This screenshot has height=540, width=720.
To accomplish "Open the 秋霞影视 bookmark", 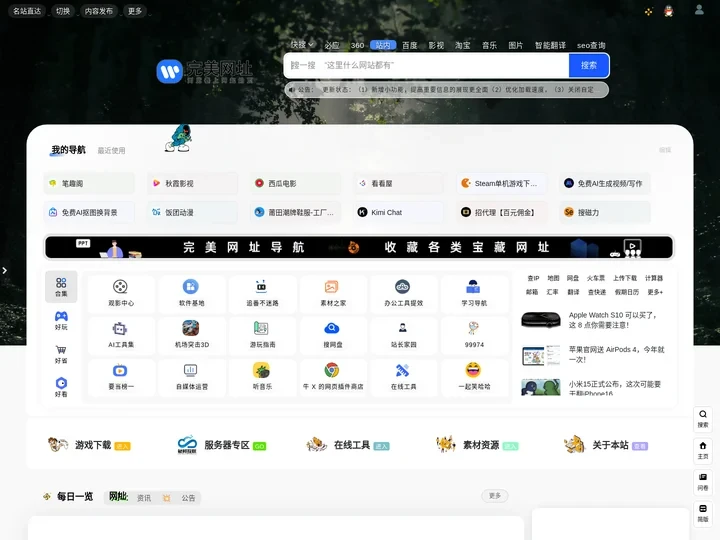I will tap(192, 183).
